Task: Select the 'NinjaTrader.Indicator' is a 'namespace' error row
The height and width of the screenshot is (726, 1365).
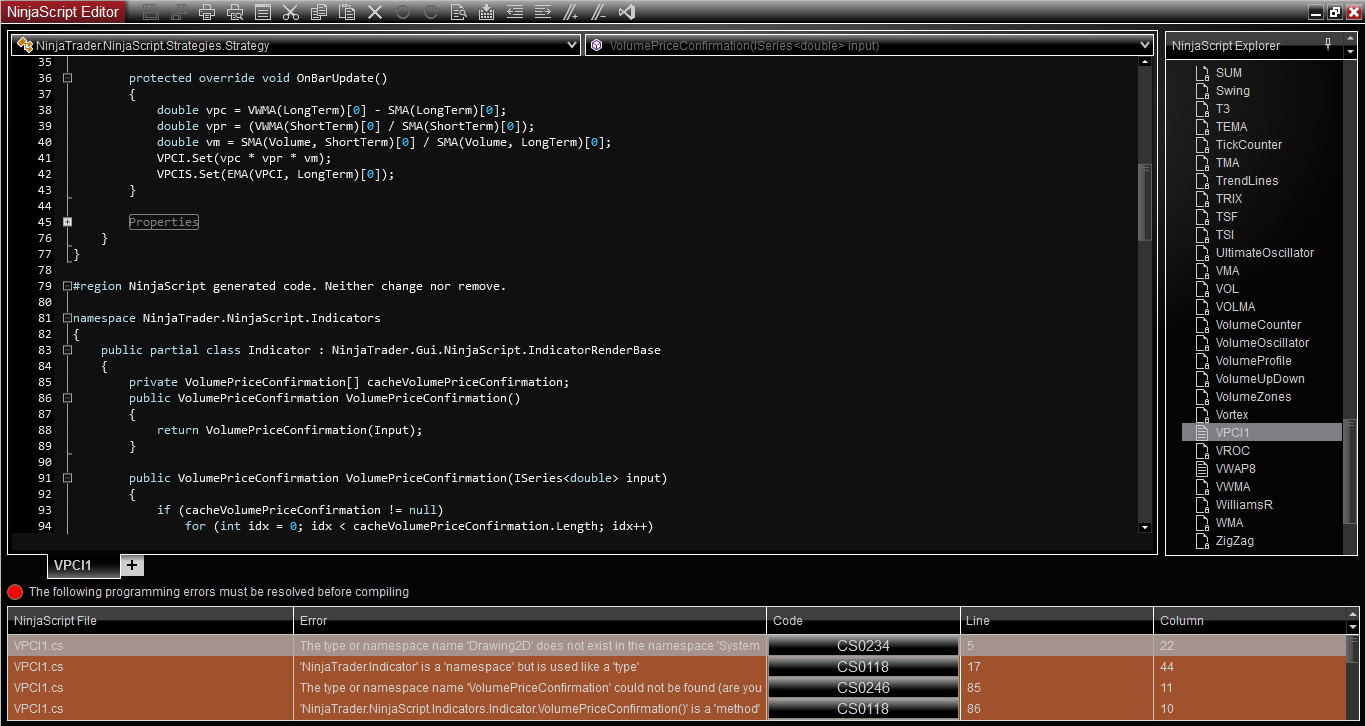Action: pyautogui.click(x=677, y=667)
